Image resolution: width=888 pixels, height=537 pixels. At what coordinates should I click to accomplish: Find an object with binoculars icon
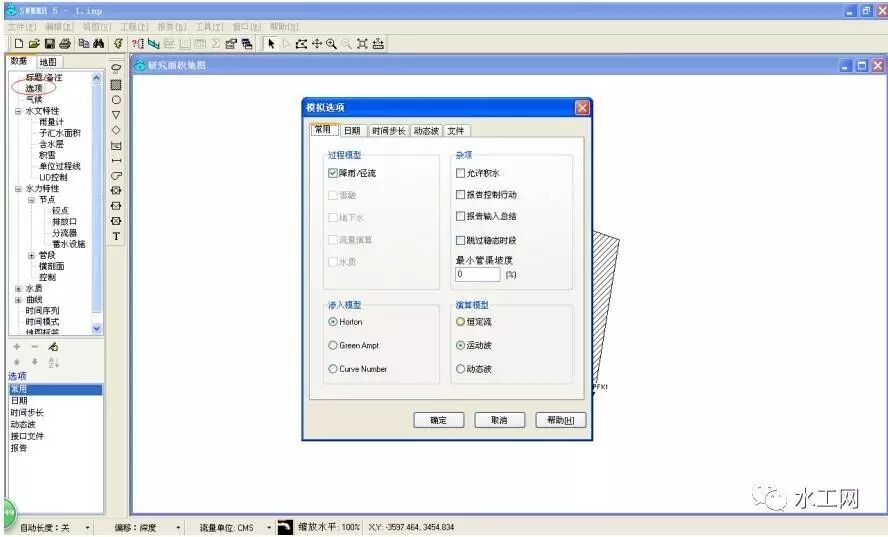pyautogui.click(x=99, y=44)
